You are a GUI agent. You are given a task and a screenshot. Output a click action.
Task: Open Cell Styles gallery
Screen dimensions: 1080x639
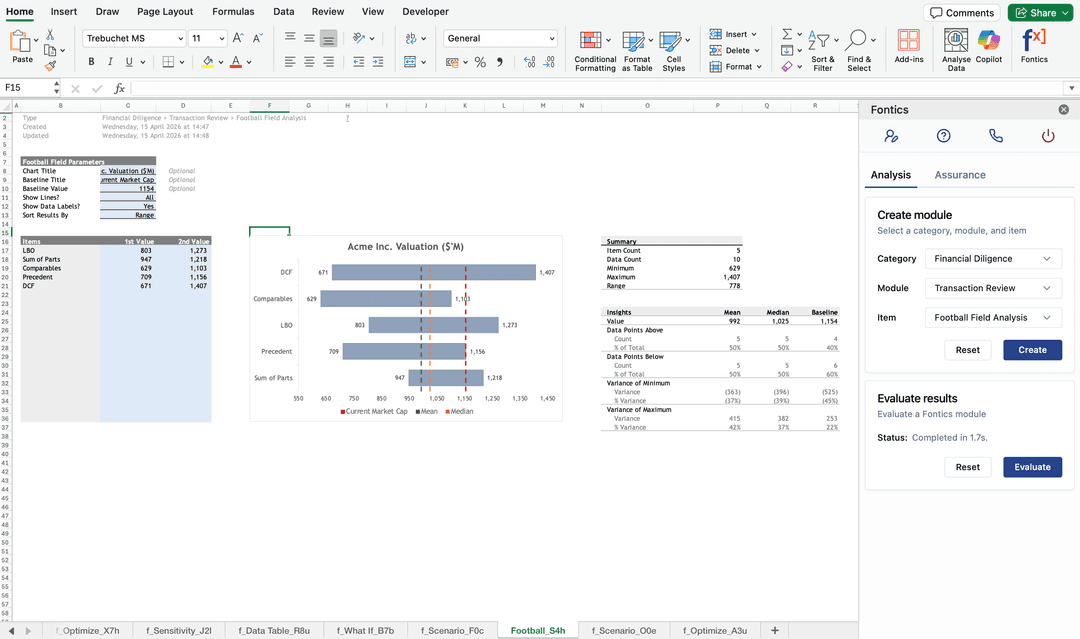(x=674, y=52)
